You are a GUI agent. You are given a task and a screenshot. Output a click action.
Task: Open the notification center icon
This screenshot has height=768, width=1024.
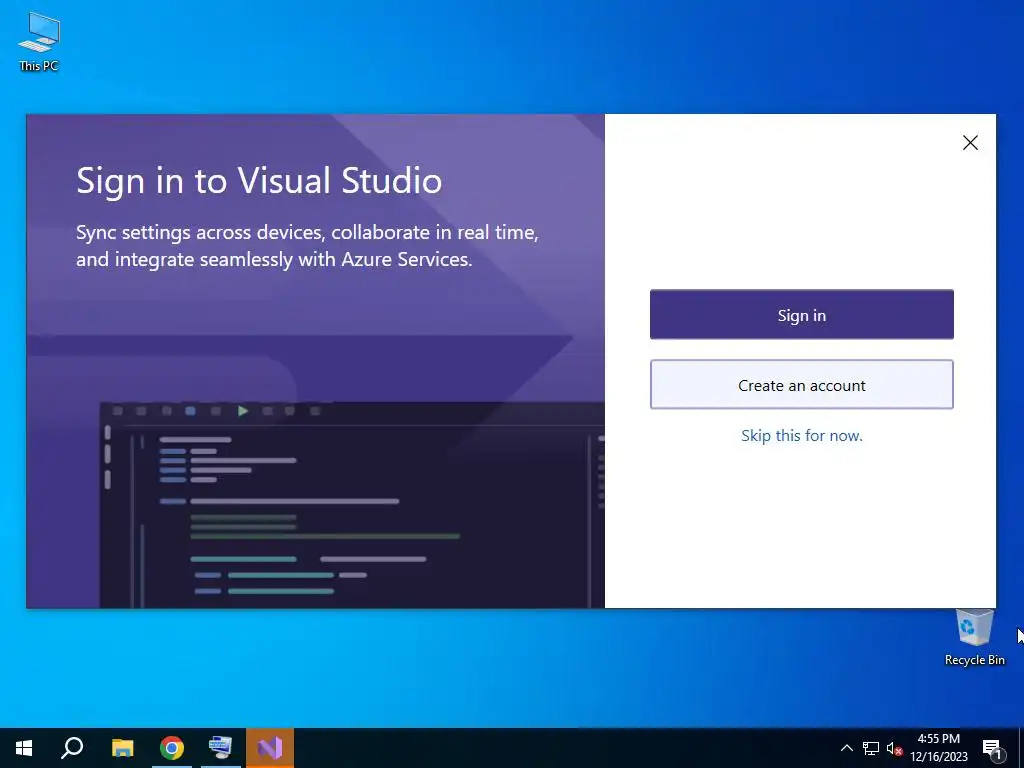coord(992,748)
